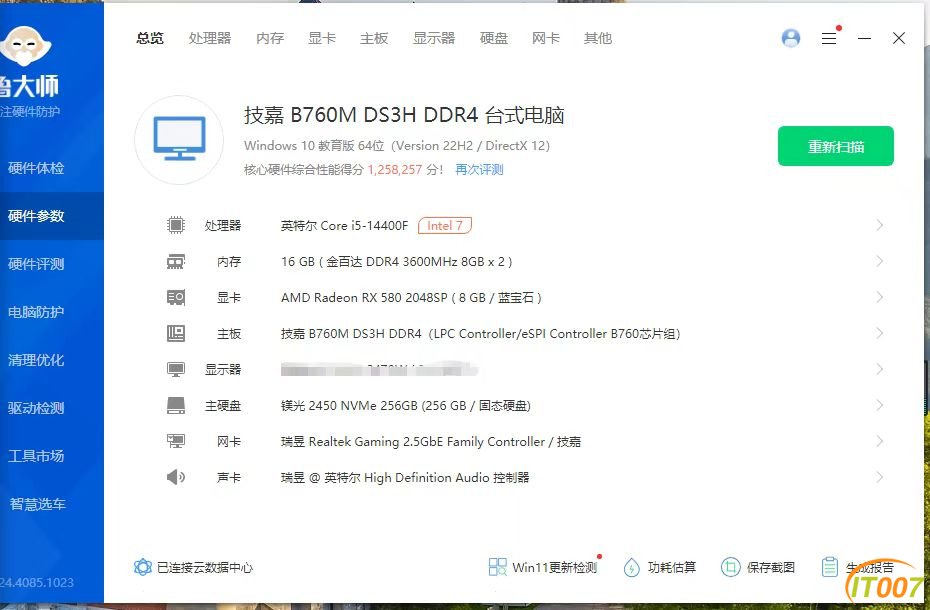Expand the 显示器 row chevron
The height and width of the screenshot is (610, 930).
pyautogui.click(x=880, y=369)
